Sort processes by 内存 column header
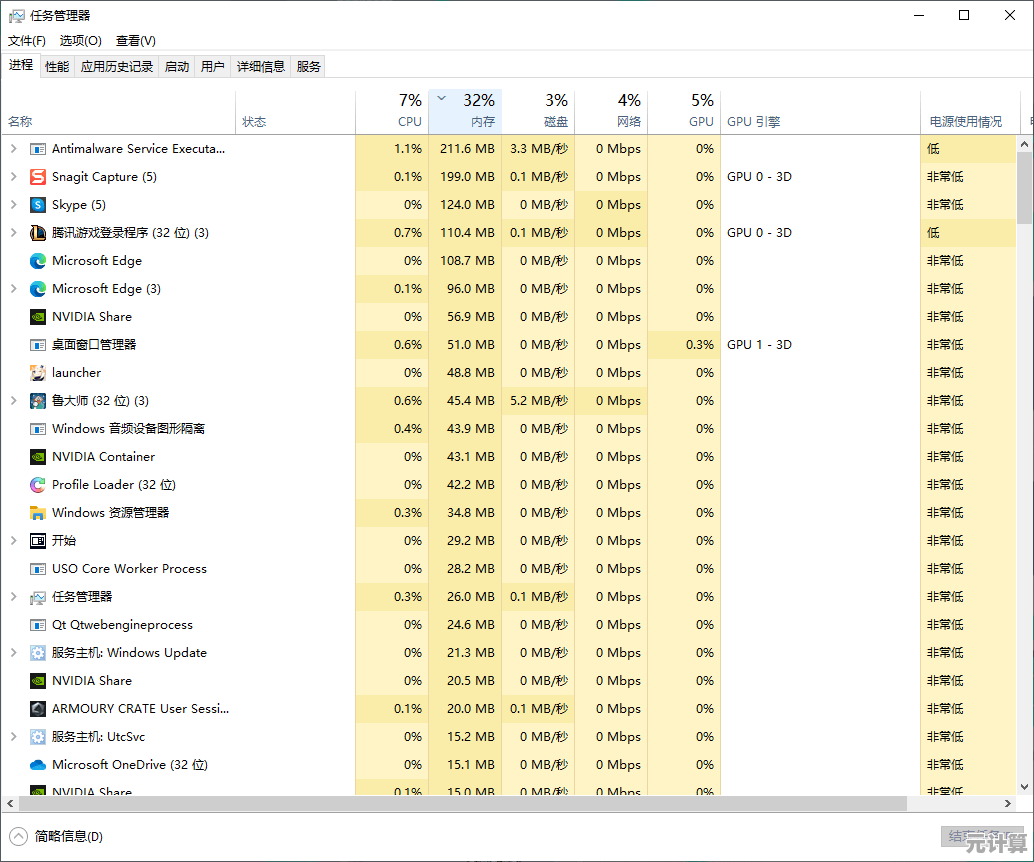 point(465,111)
